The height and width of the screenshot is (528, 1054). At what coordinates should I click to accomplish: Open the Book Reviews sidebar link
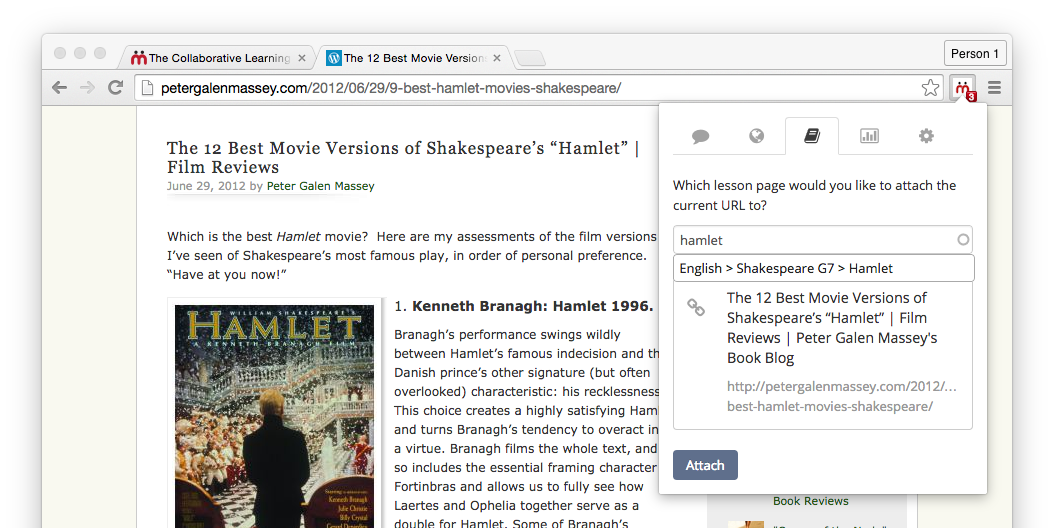coord(811,501)
